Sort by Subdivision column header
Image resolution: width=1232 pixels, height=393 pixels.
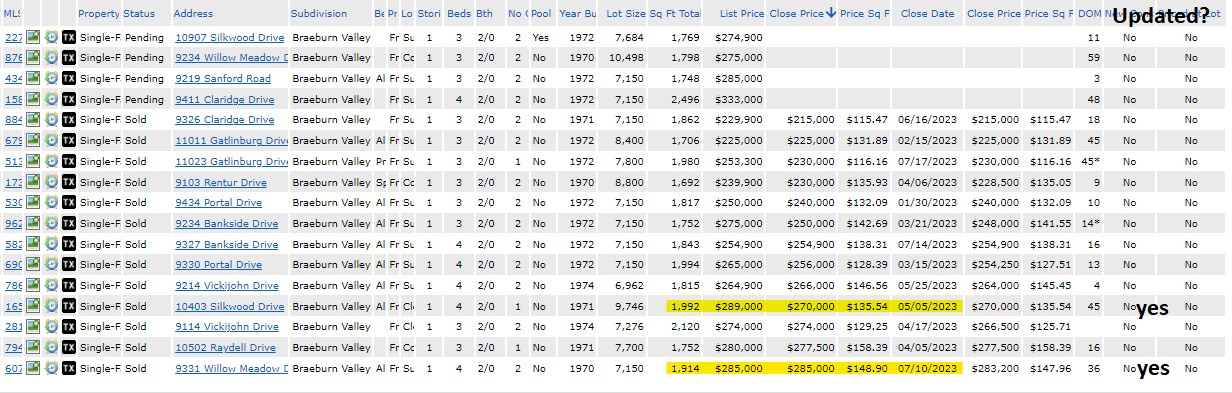(x=319, y=14)
